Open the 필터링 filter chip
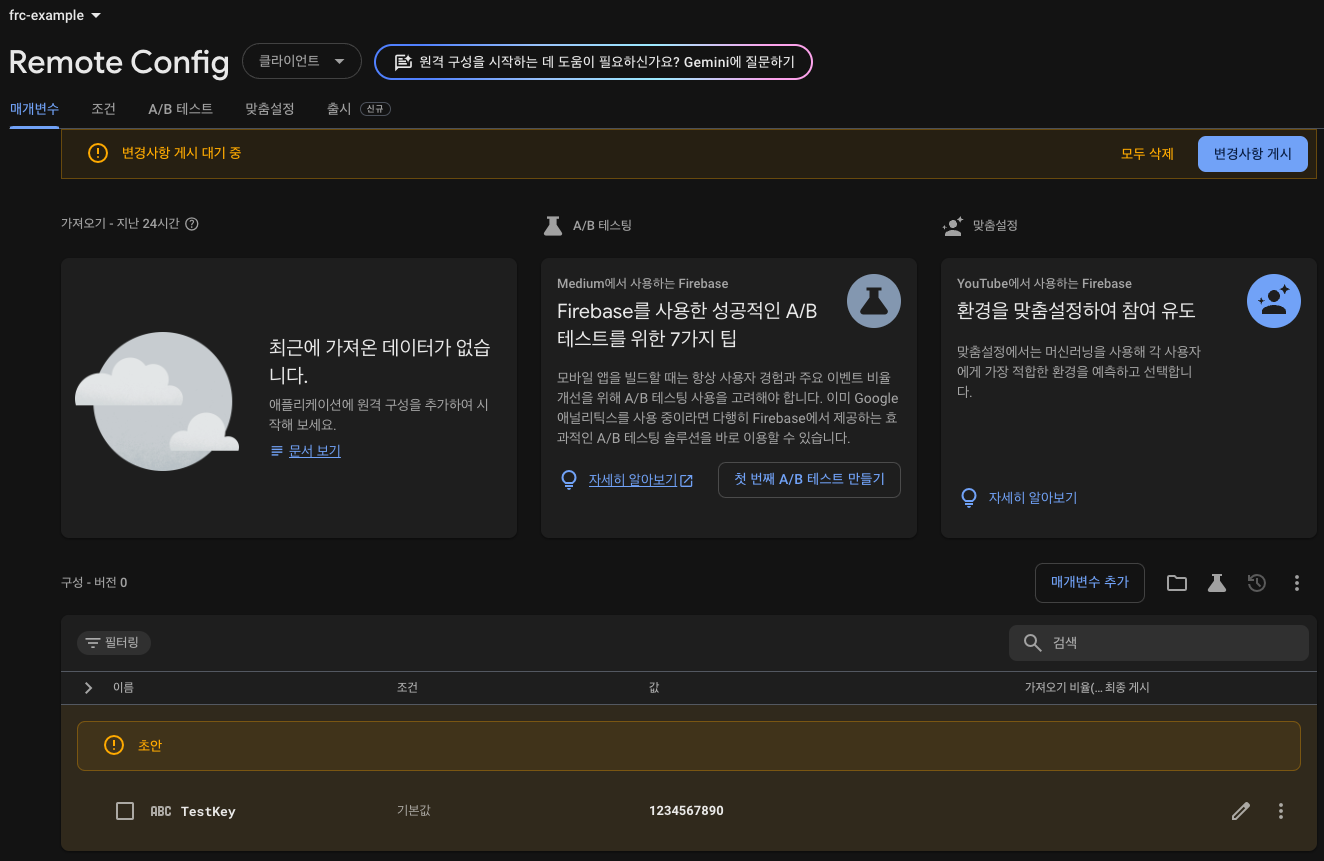 (x=114, y=642)
